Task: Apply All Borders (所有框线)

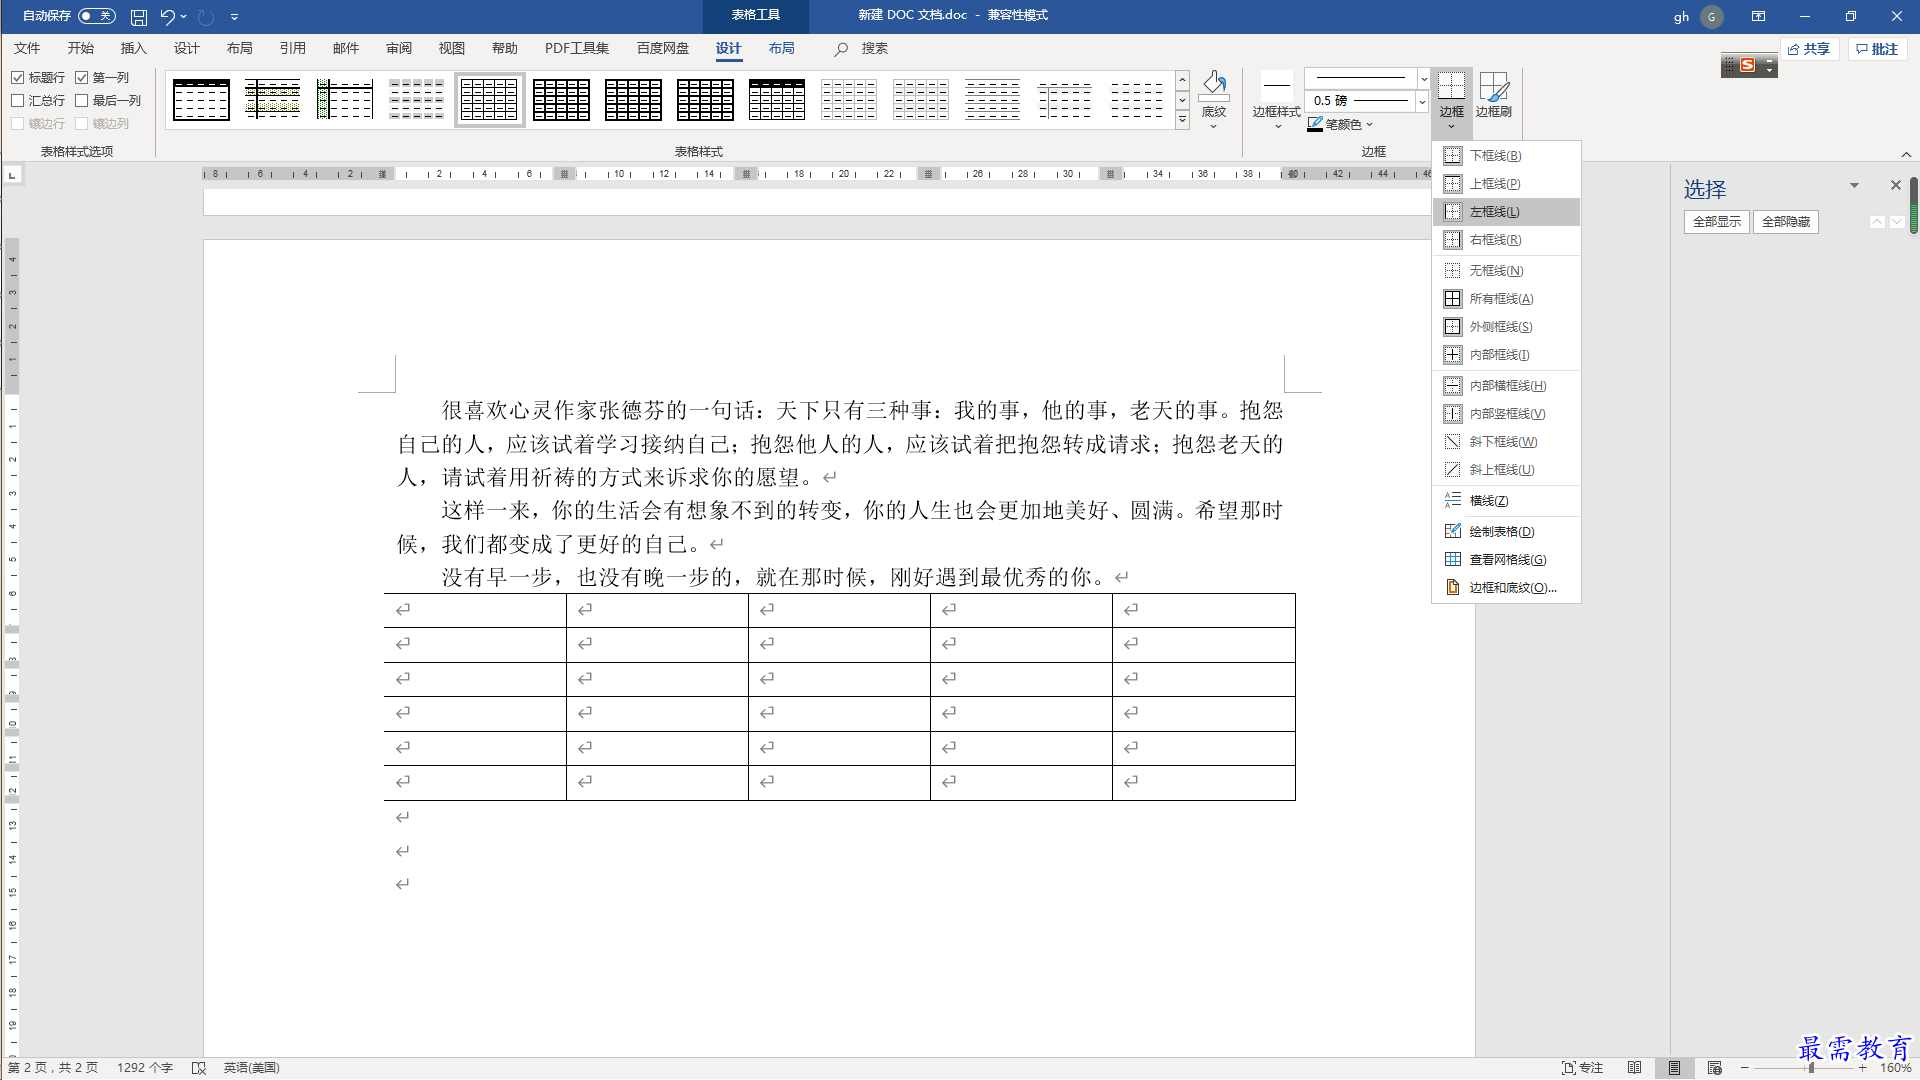Action: point(1506,299)
